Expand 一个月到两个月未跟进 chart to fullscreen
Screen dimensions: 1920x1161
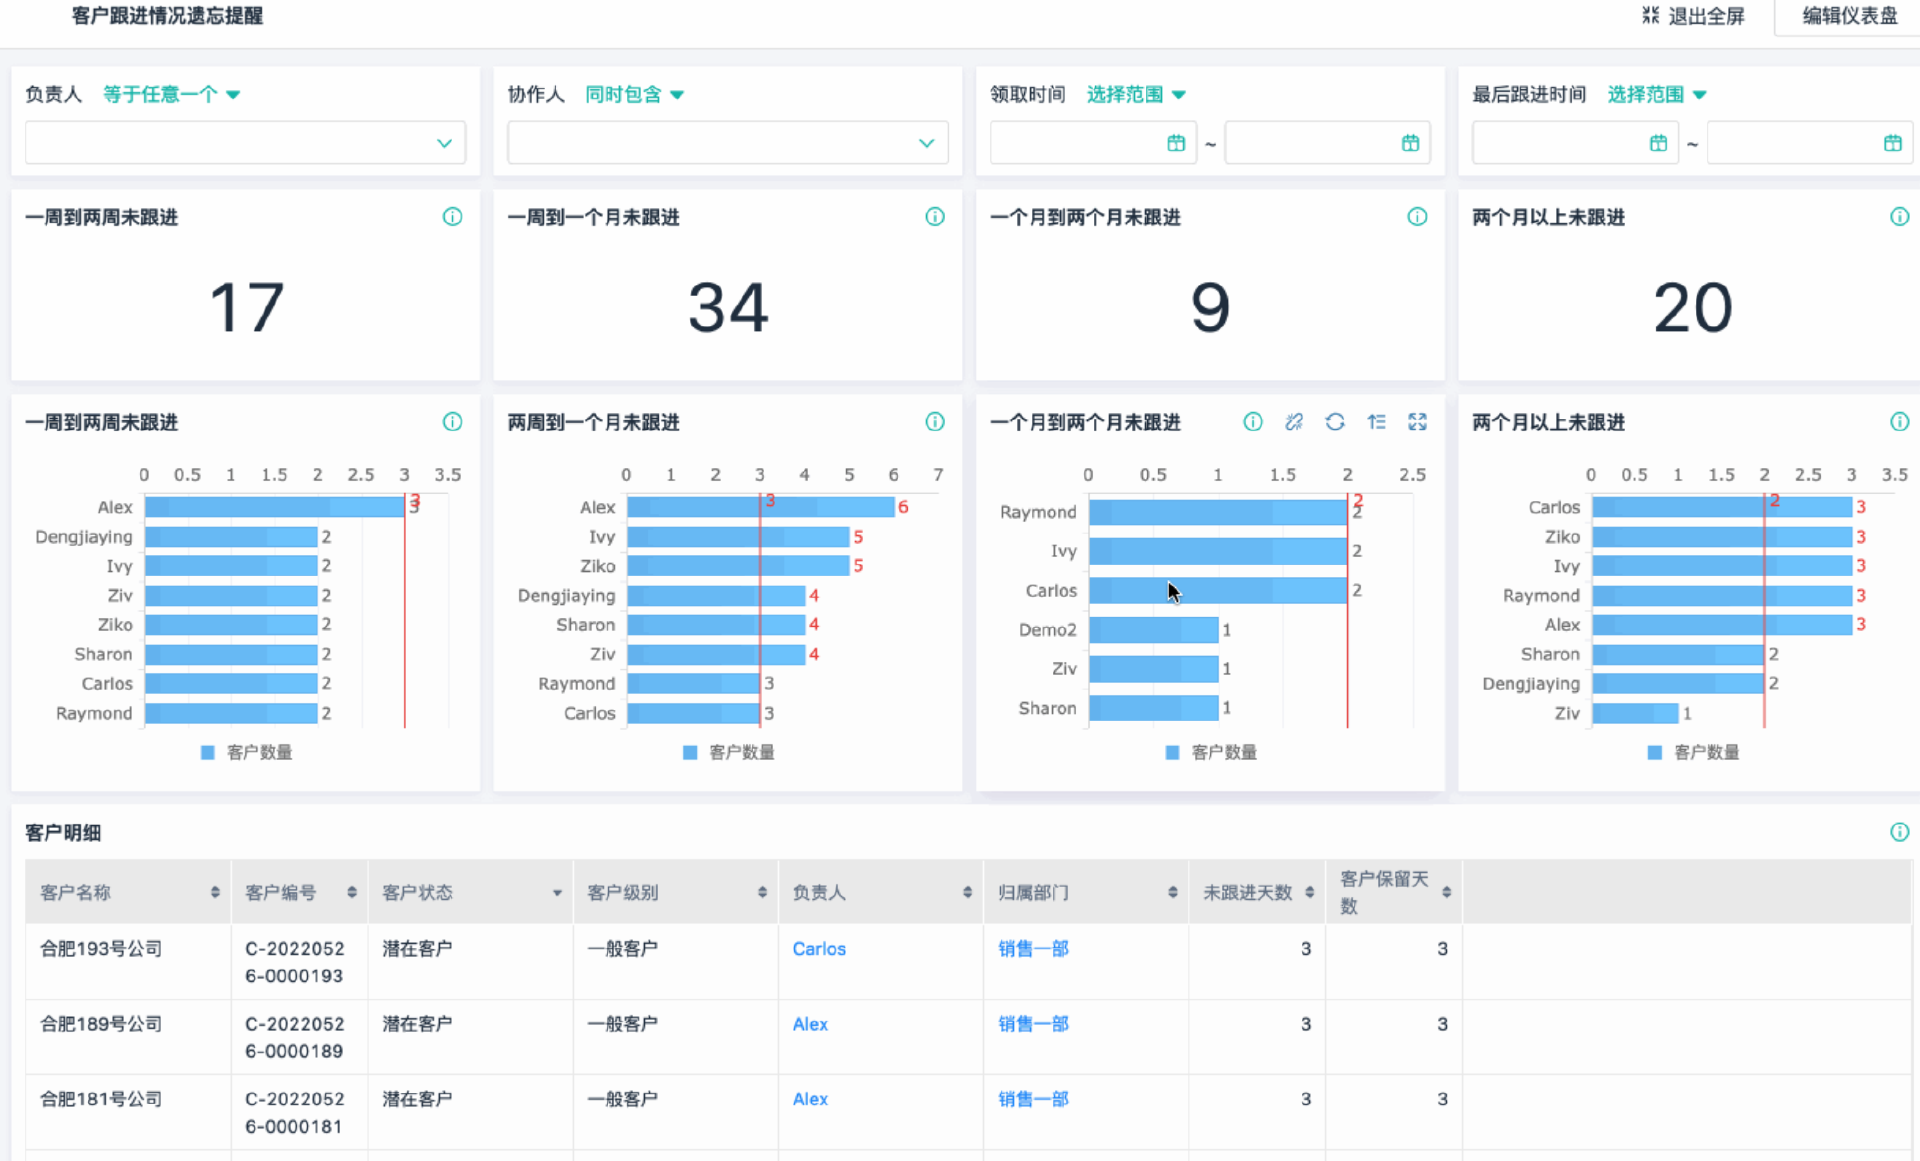point(1418,422)
